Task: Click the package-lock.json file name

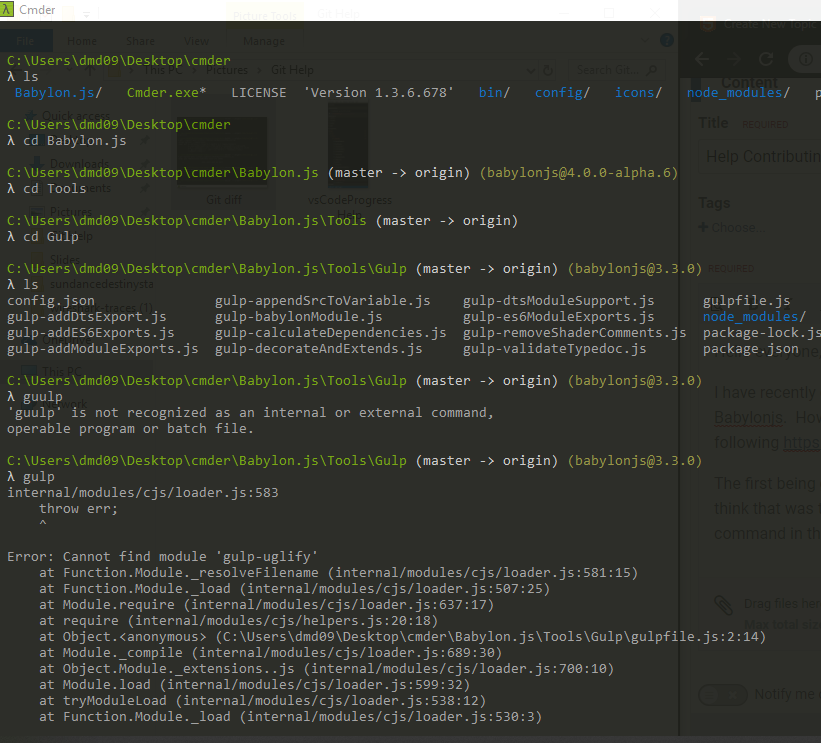Action: 762,332
